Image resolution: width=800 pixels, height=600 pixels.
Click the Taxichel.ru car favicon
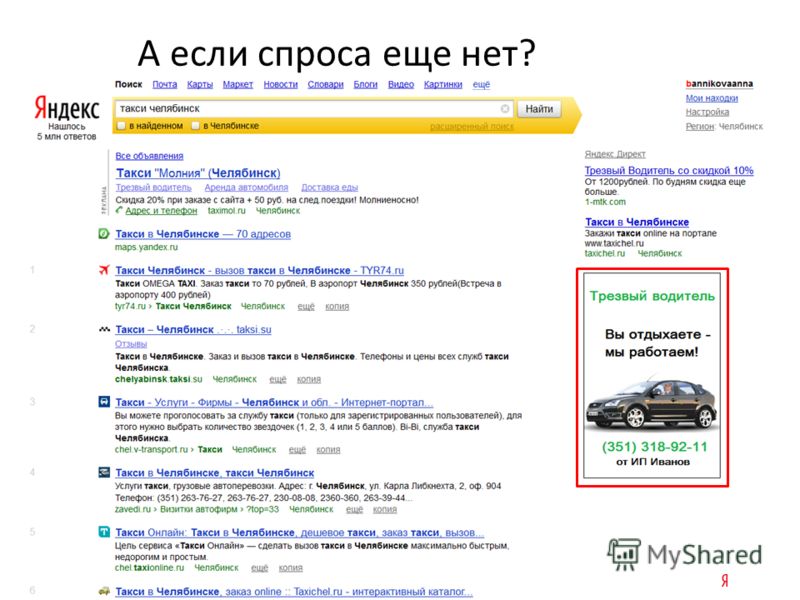click(x=104, y=591)
